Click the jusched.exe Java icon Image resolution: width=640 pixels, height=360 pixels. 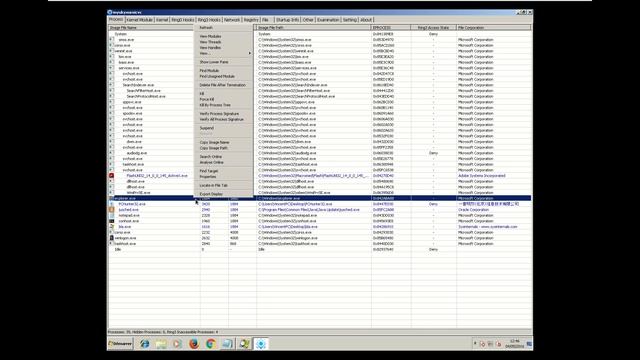[111, 209]
